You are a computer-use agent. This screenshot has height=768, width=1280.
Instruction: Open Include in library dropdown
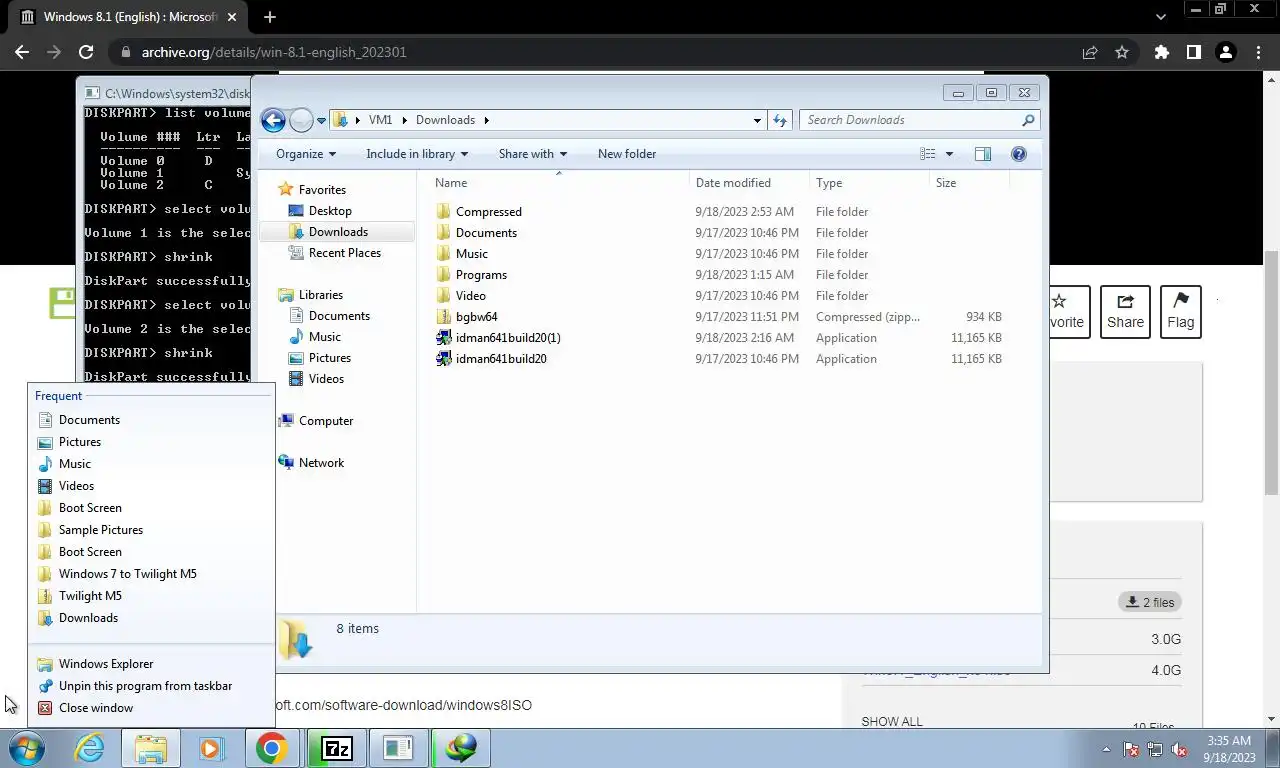(x=416, y=154)
